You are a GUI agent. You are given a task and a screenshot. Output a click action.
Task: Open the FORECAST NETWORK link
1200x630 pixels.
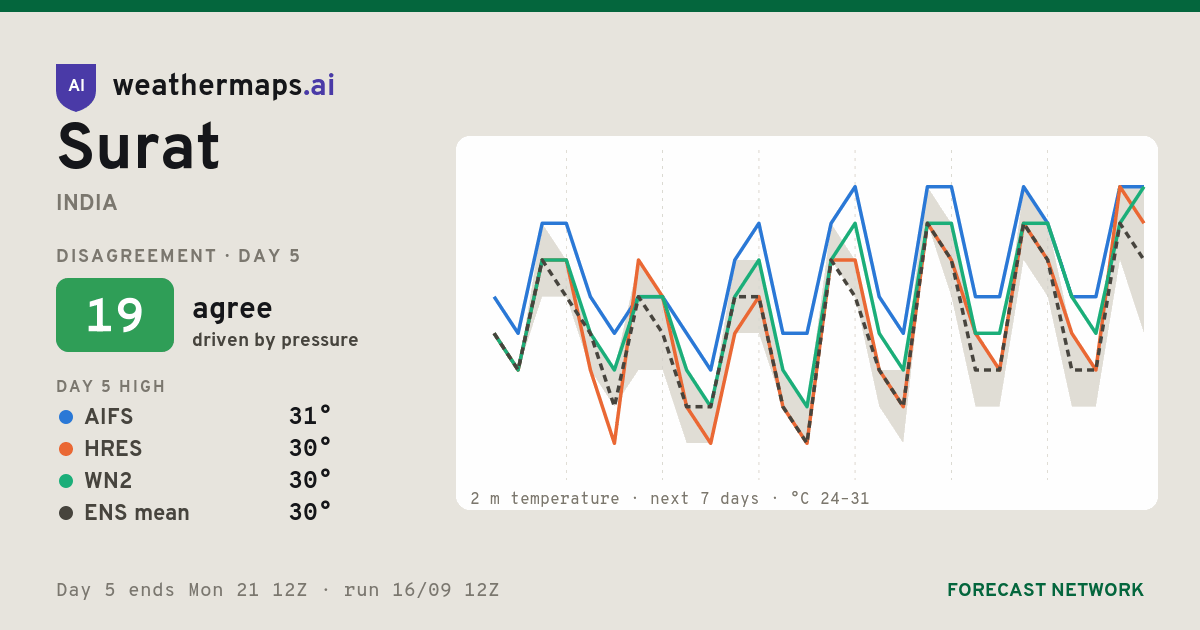[1045, 590]
